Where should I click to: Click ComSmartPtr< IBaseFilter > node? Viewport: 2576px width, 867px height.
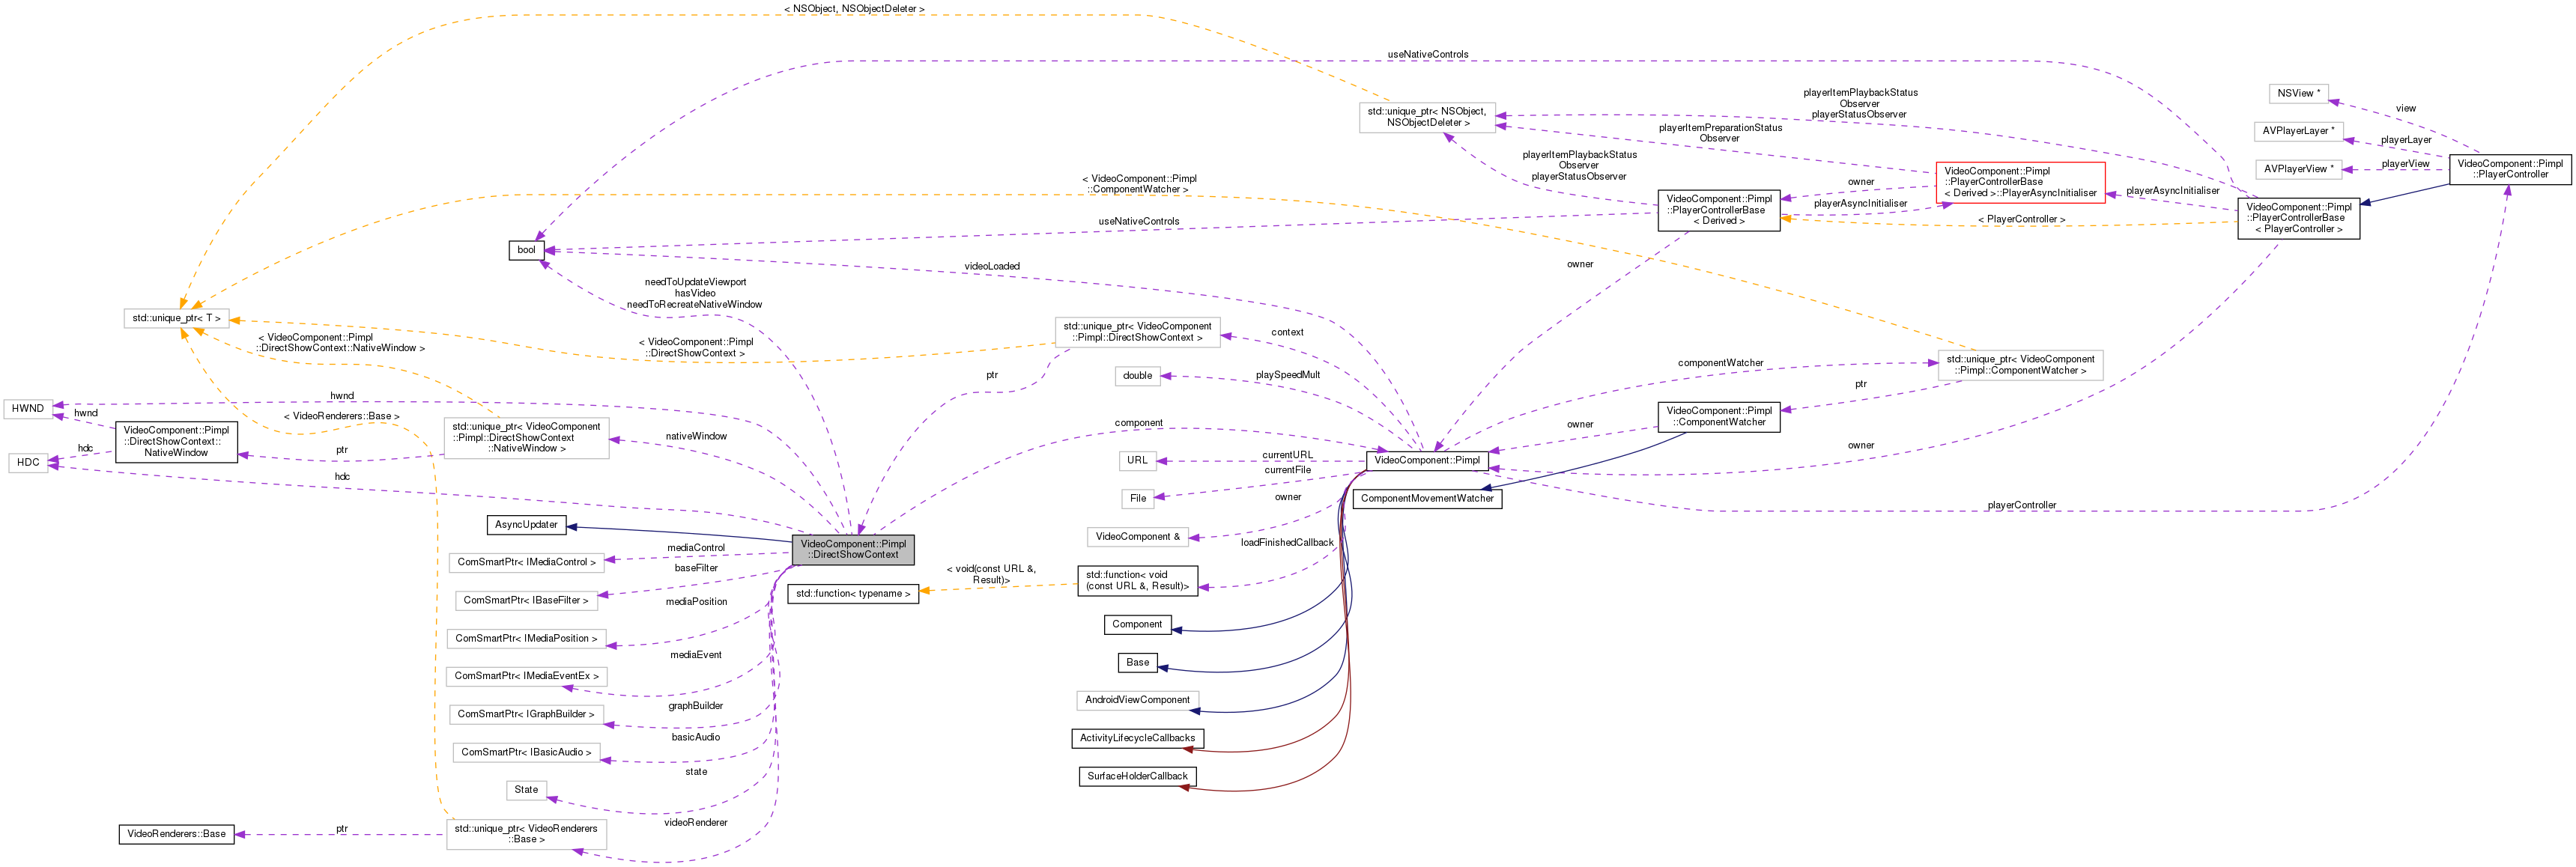526,600
